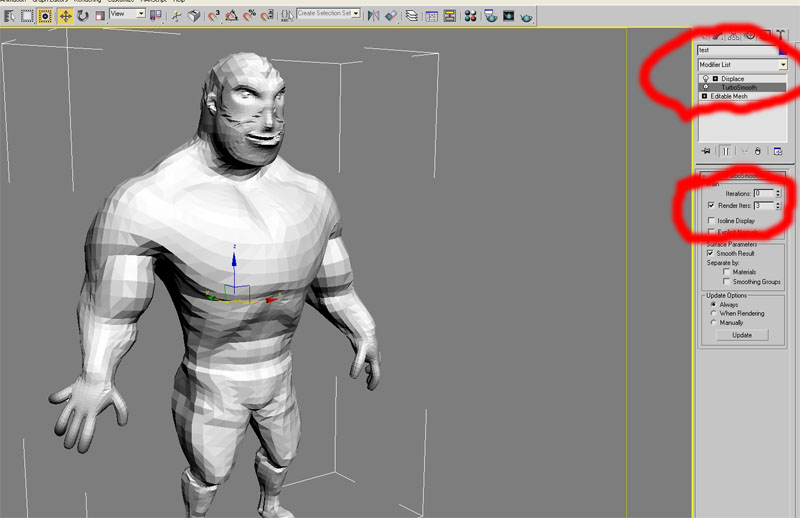Activate the Rotate tool
The width and height of the screenshot is (800, 518).
[x=81, y=15]
